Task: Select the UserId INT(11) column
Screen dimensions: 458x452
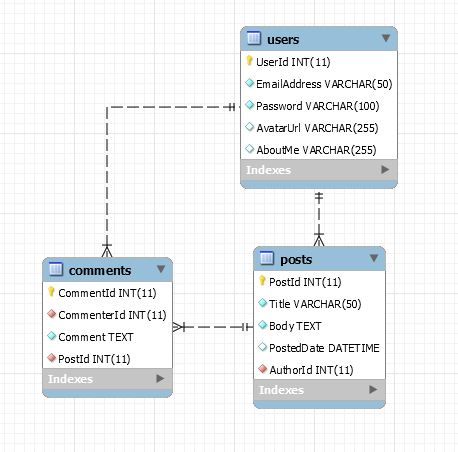Action: (293, 62)
